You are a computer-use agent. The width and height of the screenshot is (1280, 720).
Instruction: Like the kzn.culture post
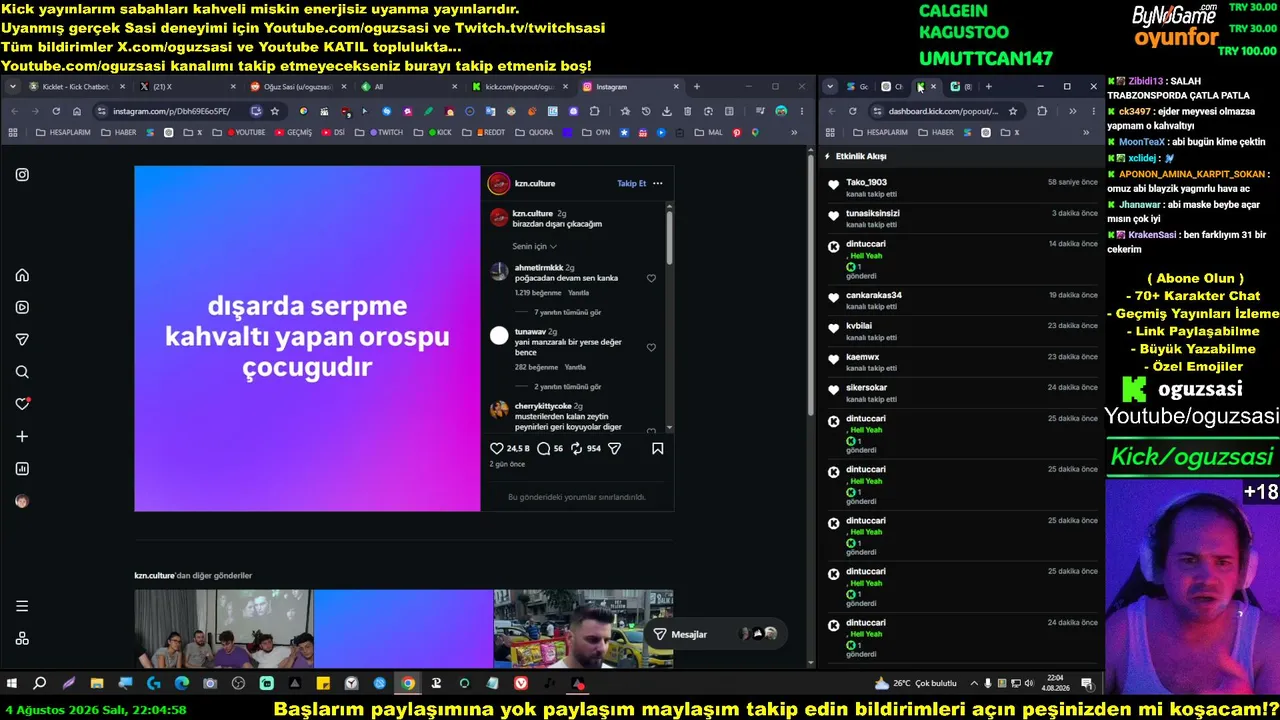coord(497,448)
